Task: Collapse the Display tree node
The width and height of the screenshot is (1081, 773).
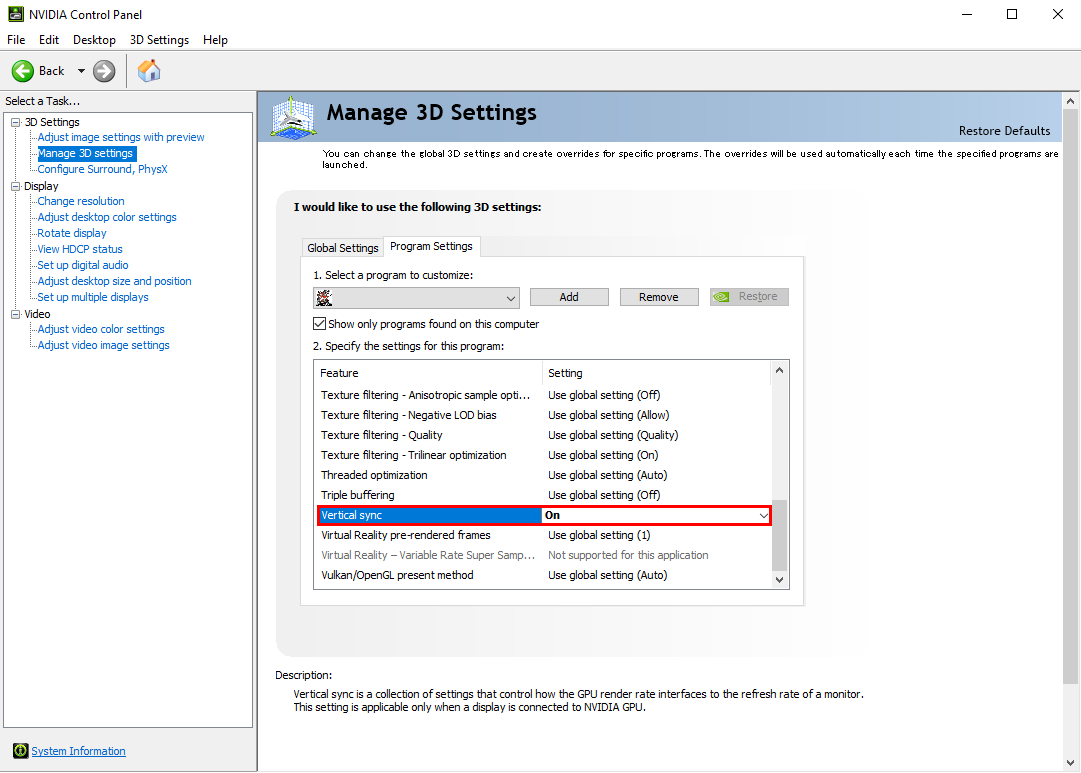Action: point(15,186)
